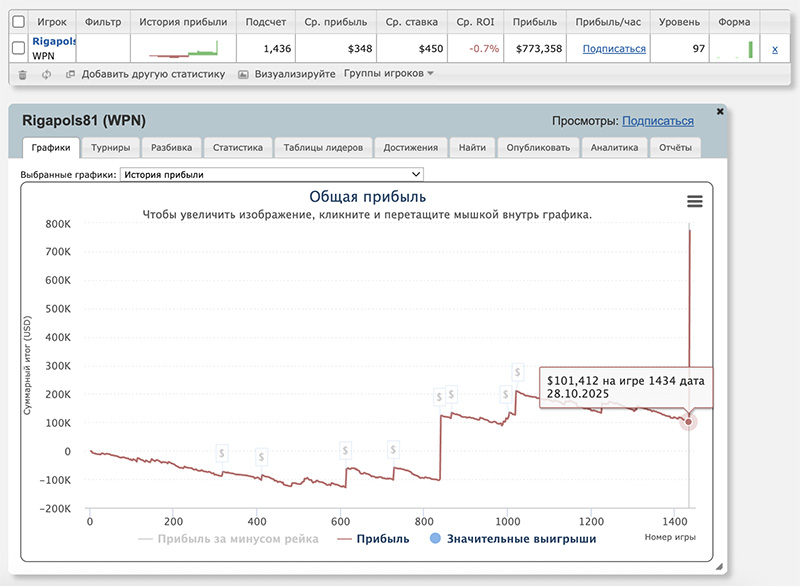Toggle the Прибыль legend series

[374, 539]
